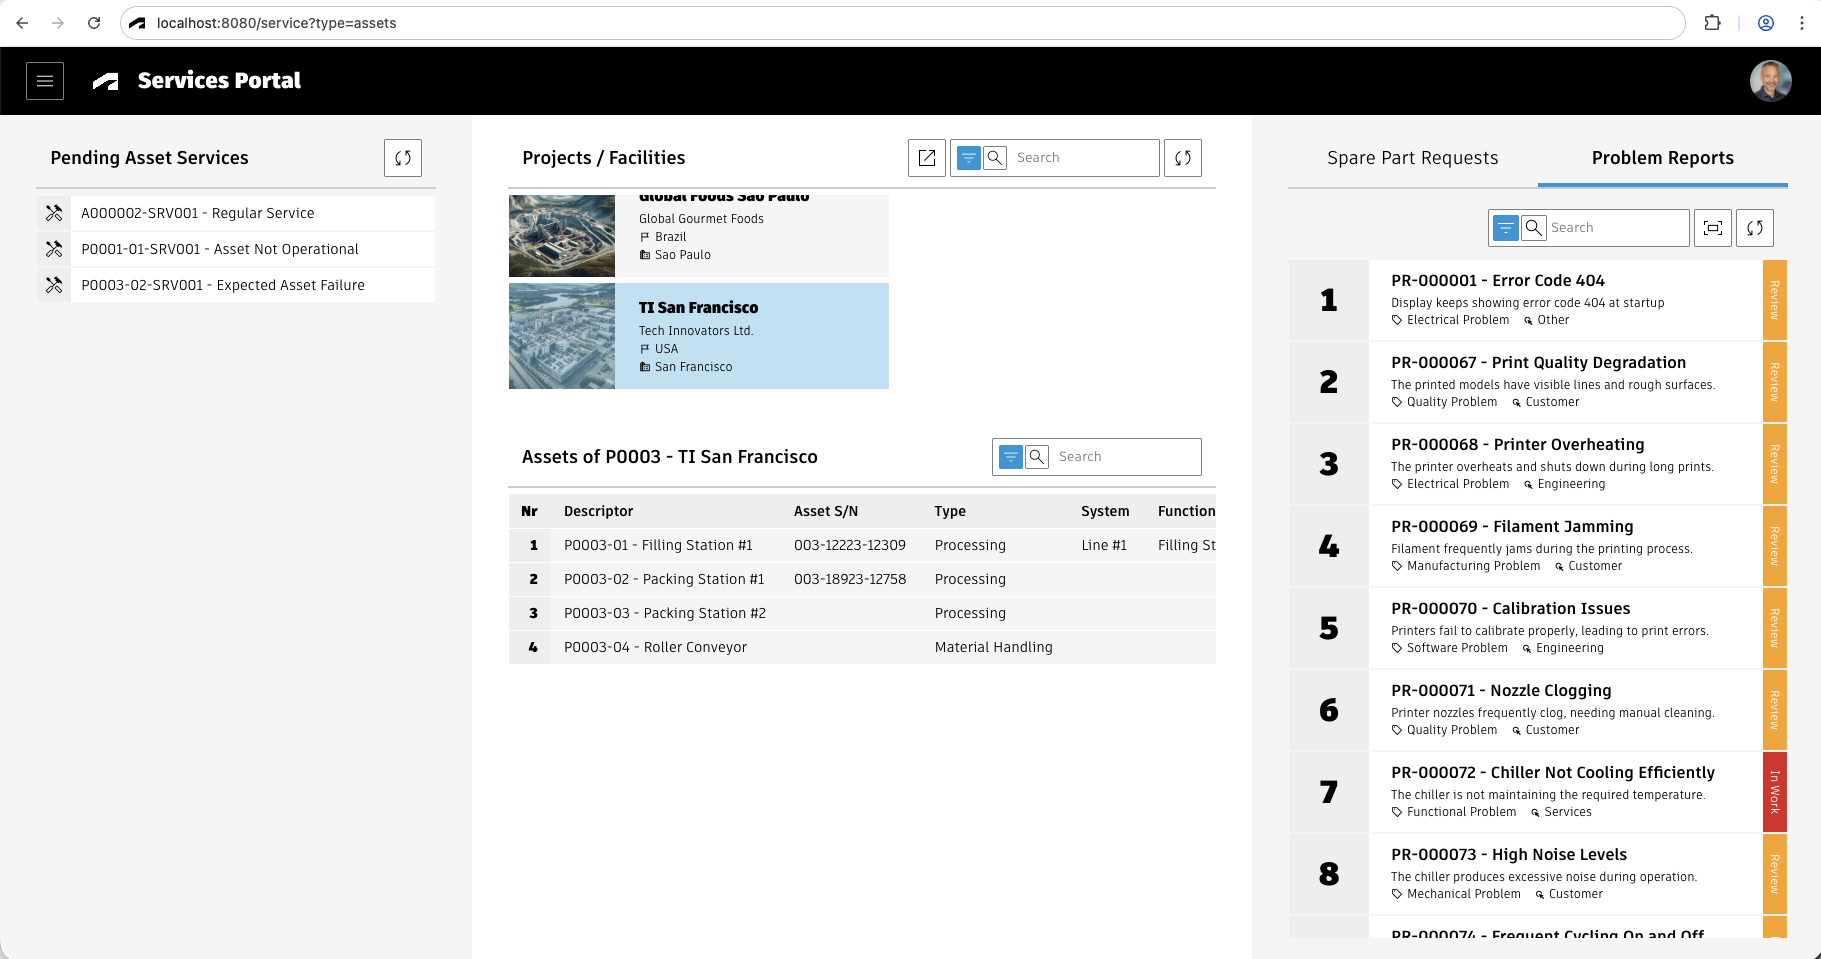Open PR-000072 Chiller Not Cooling Efficiently report
This screenshot has width=1821, height=959.
tap(1552, 773)
